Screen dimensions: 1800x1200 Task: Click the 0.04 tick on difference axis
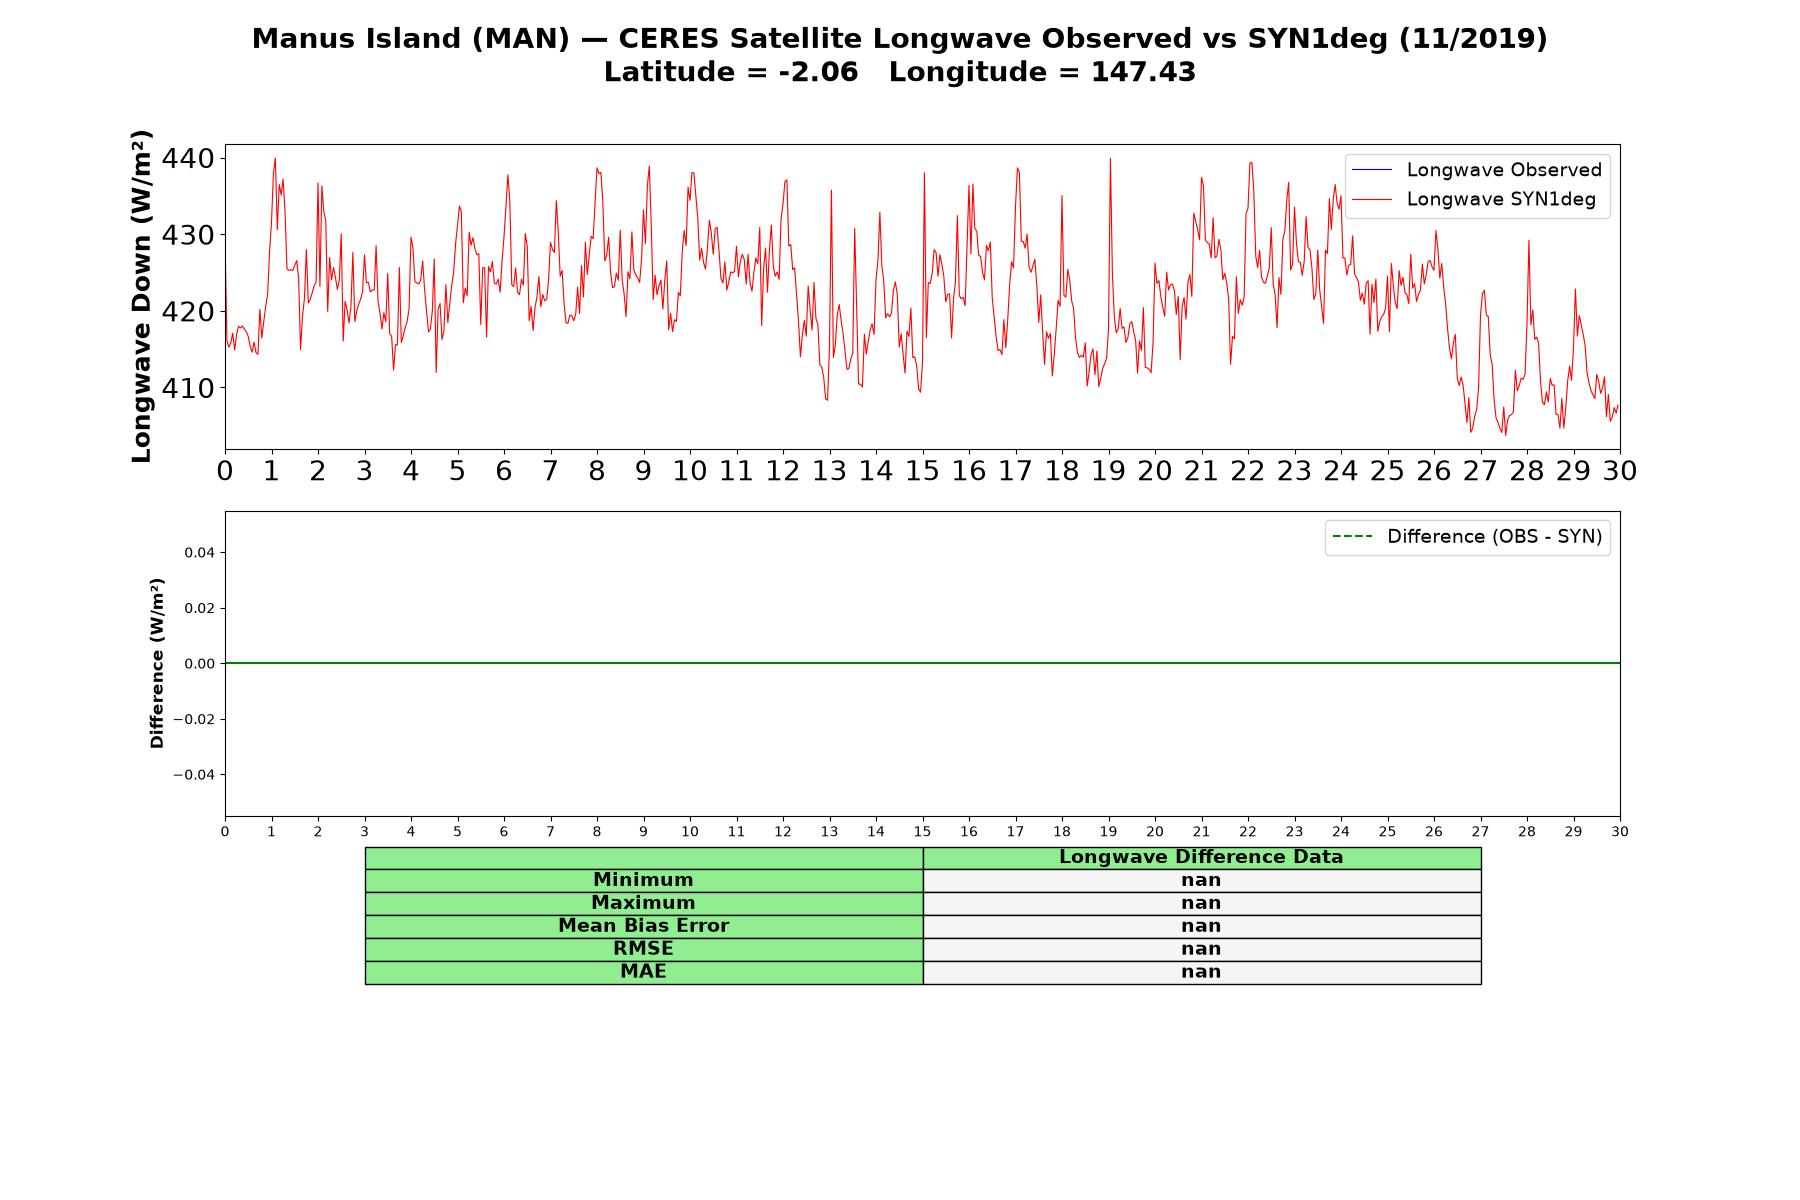tap(199, 553)
